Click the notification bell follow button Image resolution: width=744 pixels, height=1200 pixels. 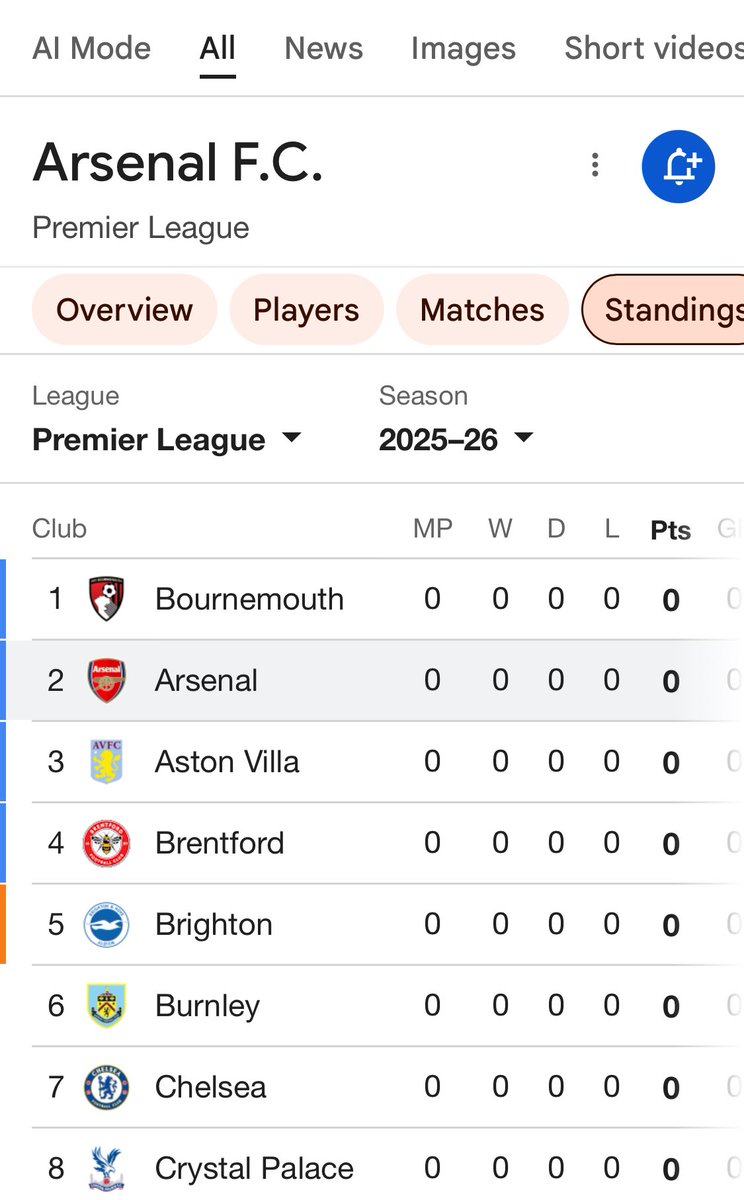tap(678, 166)
